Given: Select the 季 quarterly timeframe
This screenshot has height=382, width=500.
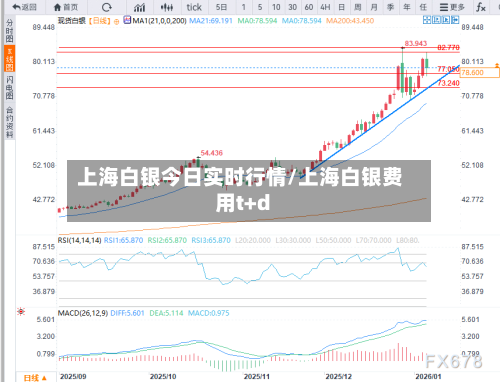Looking at the screenshot, I should click(390, 7).
